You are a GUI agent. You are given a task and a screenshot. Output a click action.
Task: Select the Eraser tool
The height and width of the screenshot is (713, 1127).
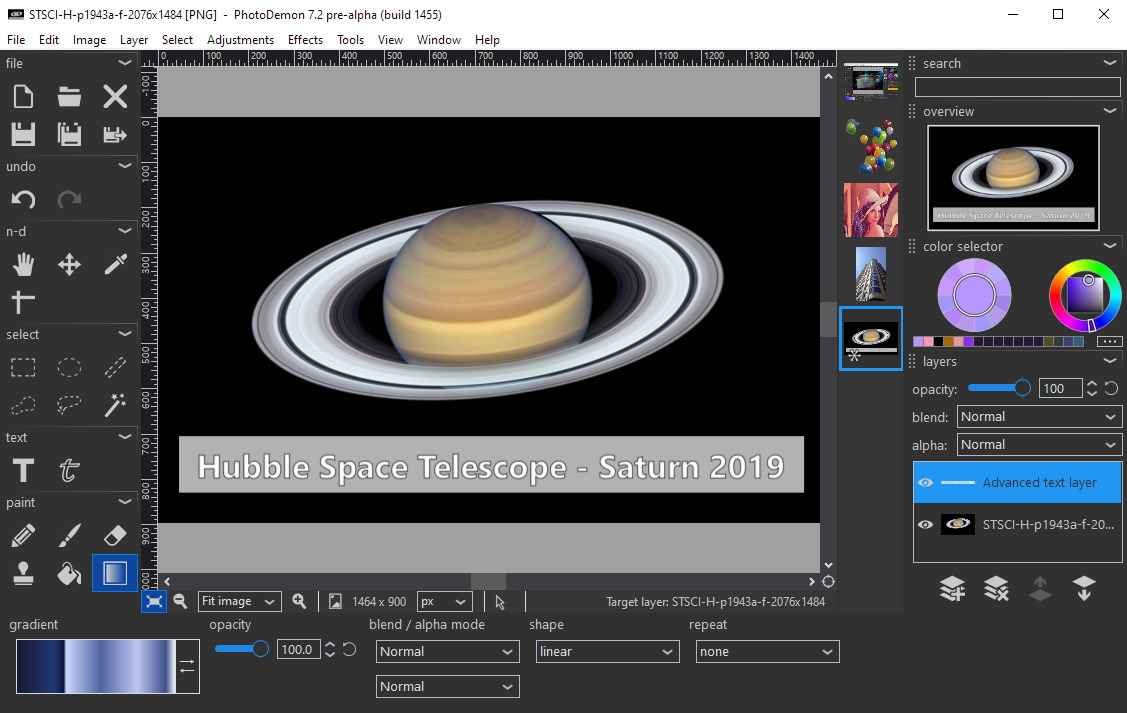click(x=113, y=535)
